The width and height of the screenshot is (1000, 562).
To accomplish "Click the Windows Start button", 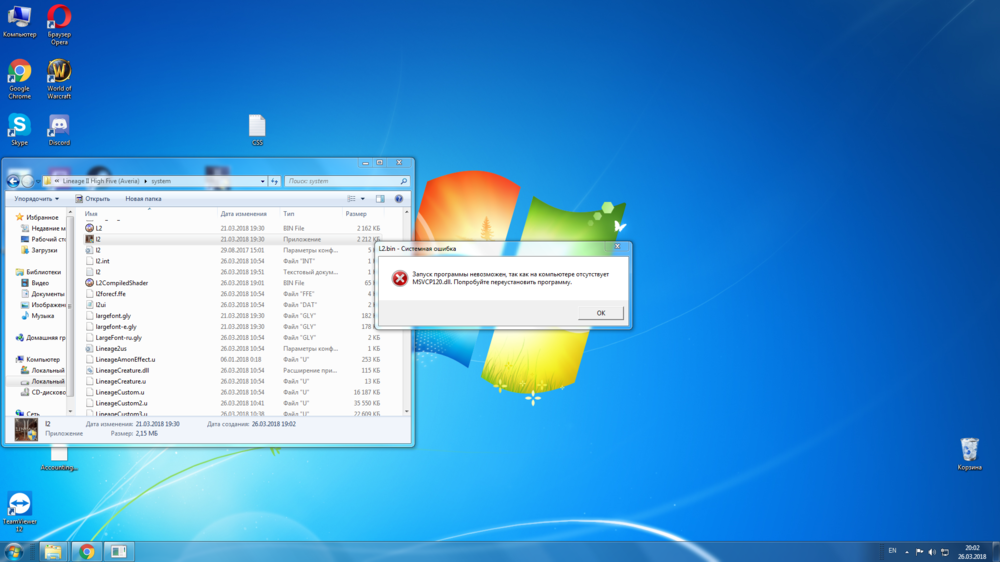I will 14,551.
